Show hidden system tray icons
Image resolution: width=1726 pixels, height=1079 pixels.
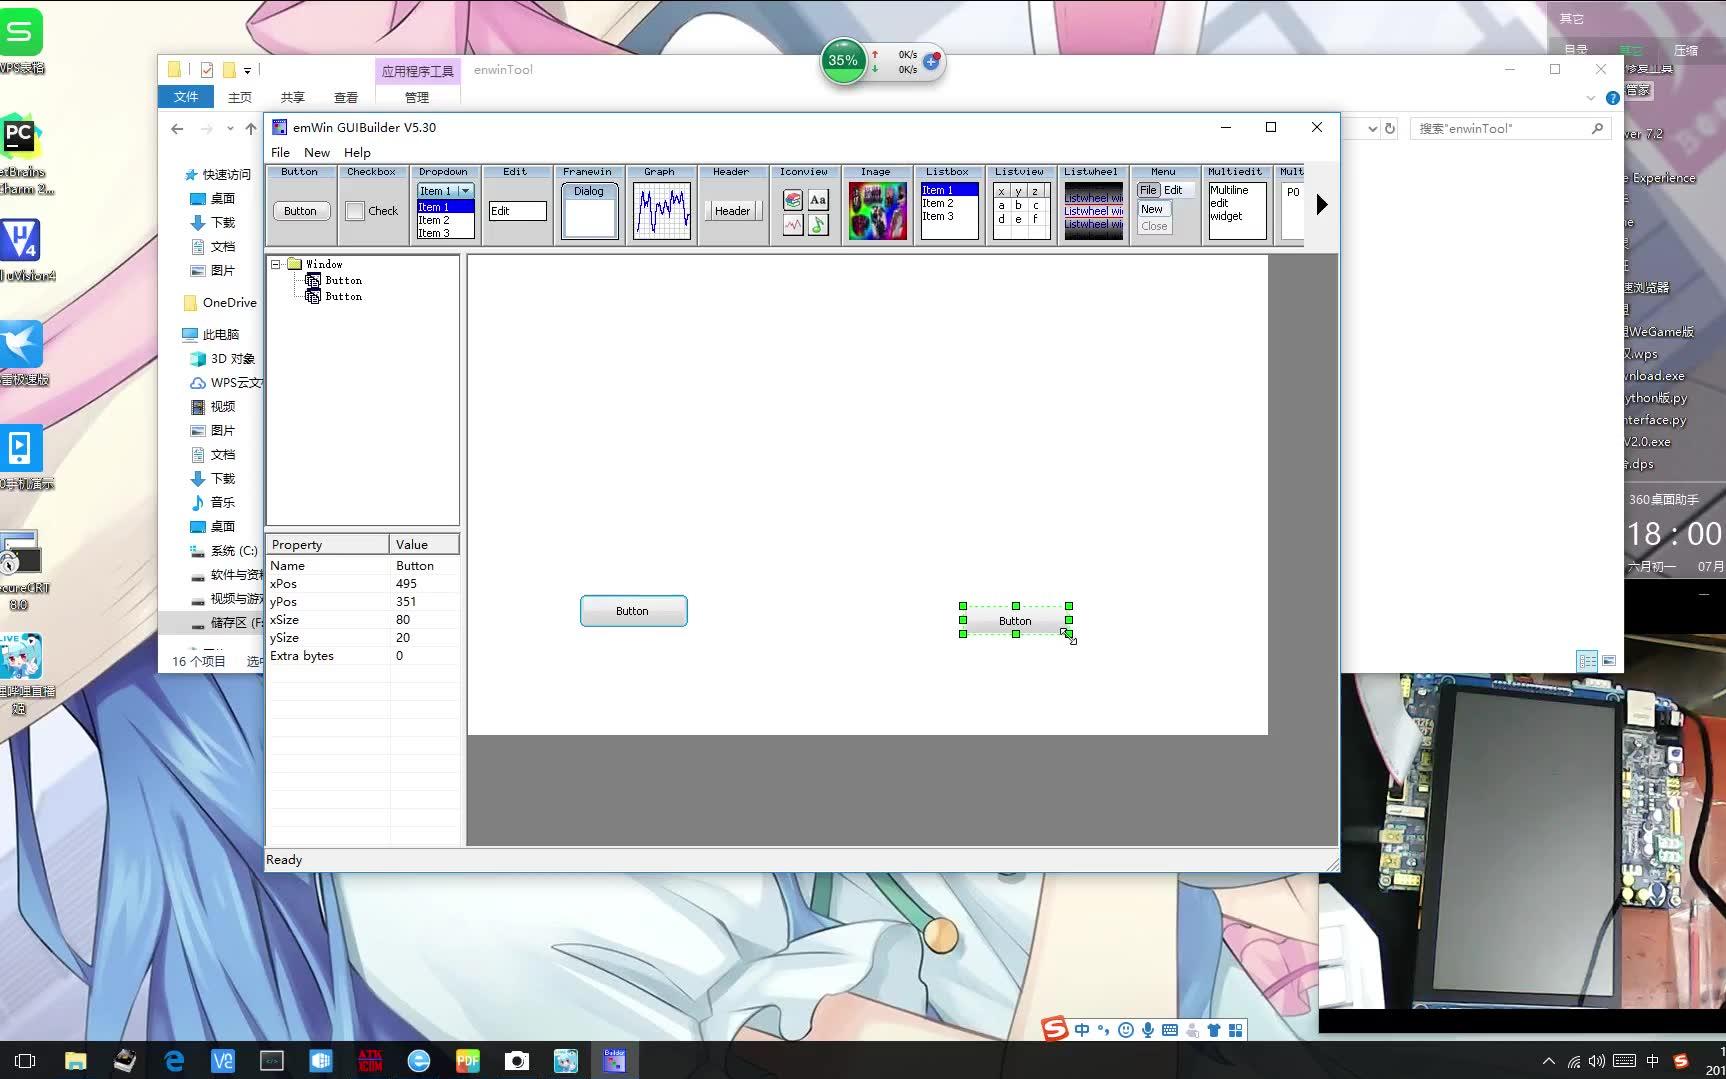tap(1549, 1061)
